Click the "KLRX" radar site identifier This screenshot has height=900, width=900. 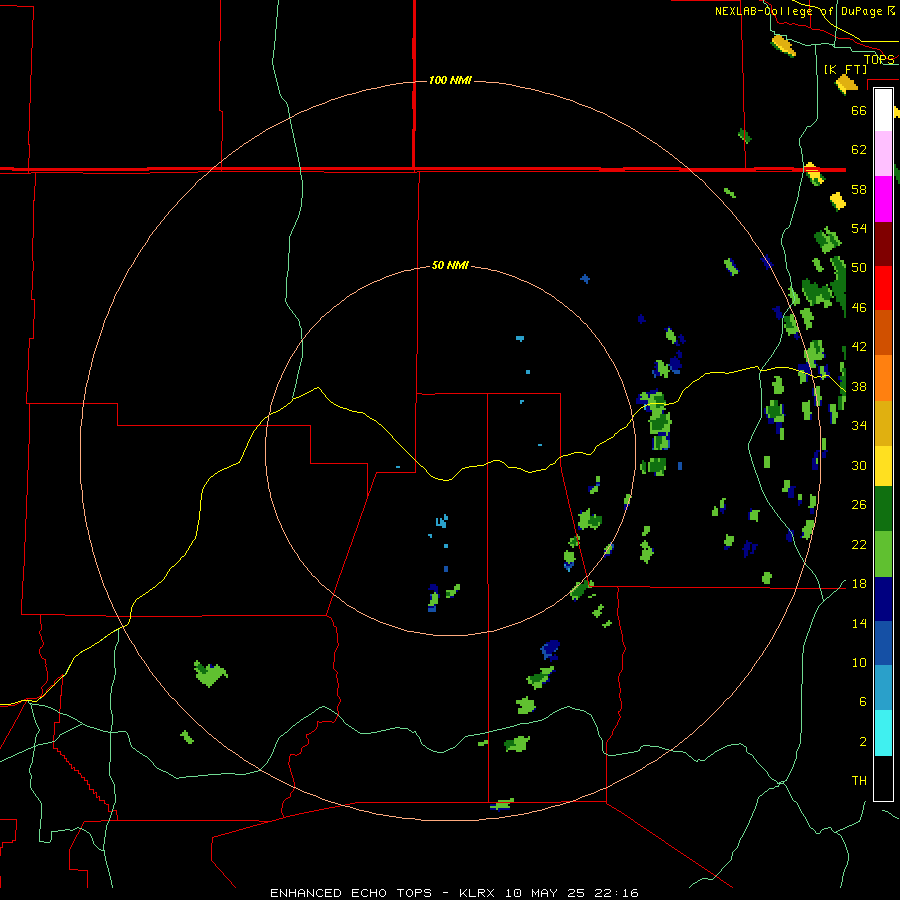point(479,893)
